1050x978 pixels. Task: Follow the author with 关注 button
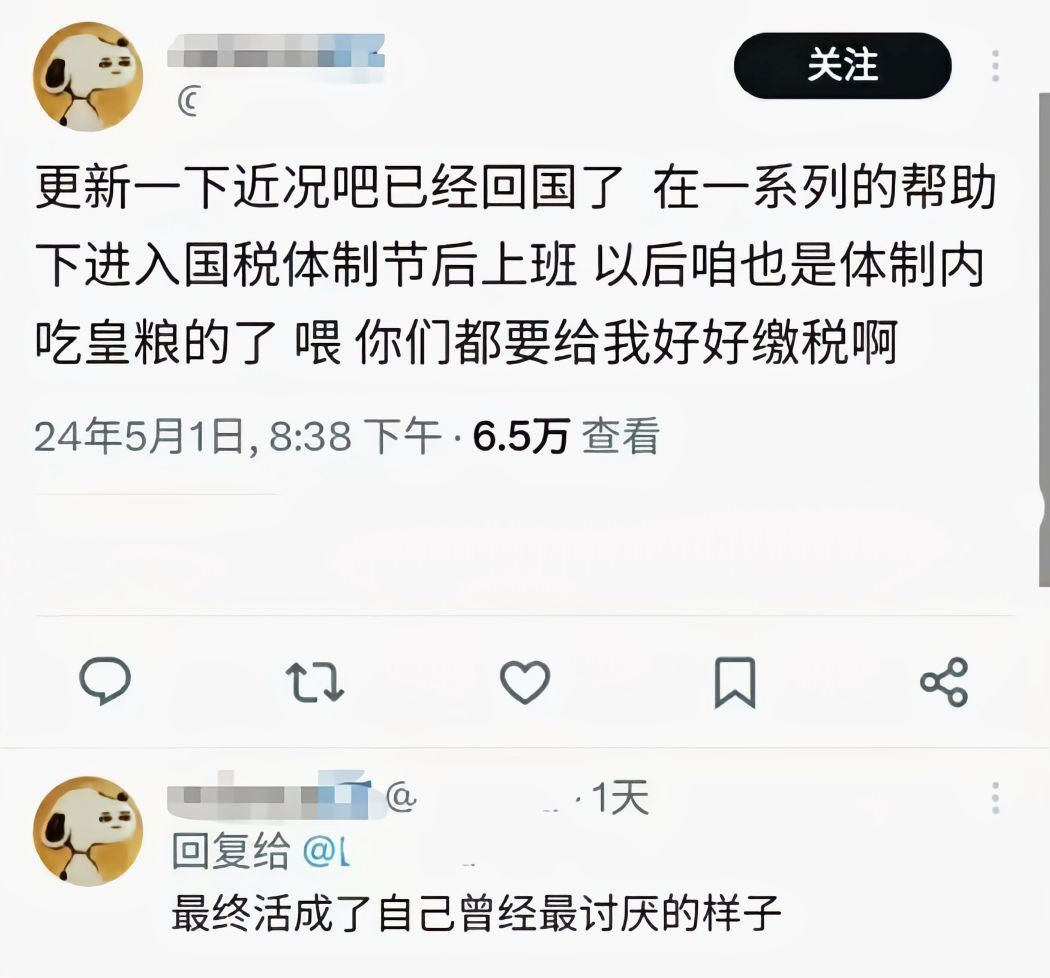pyautogui.click(x=842, y=66)
